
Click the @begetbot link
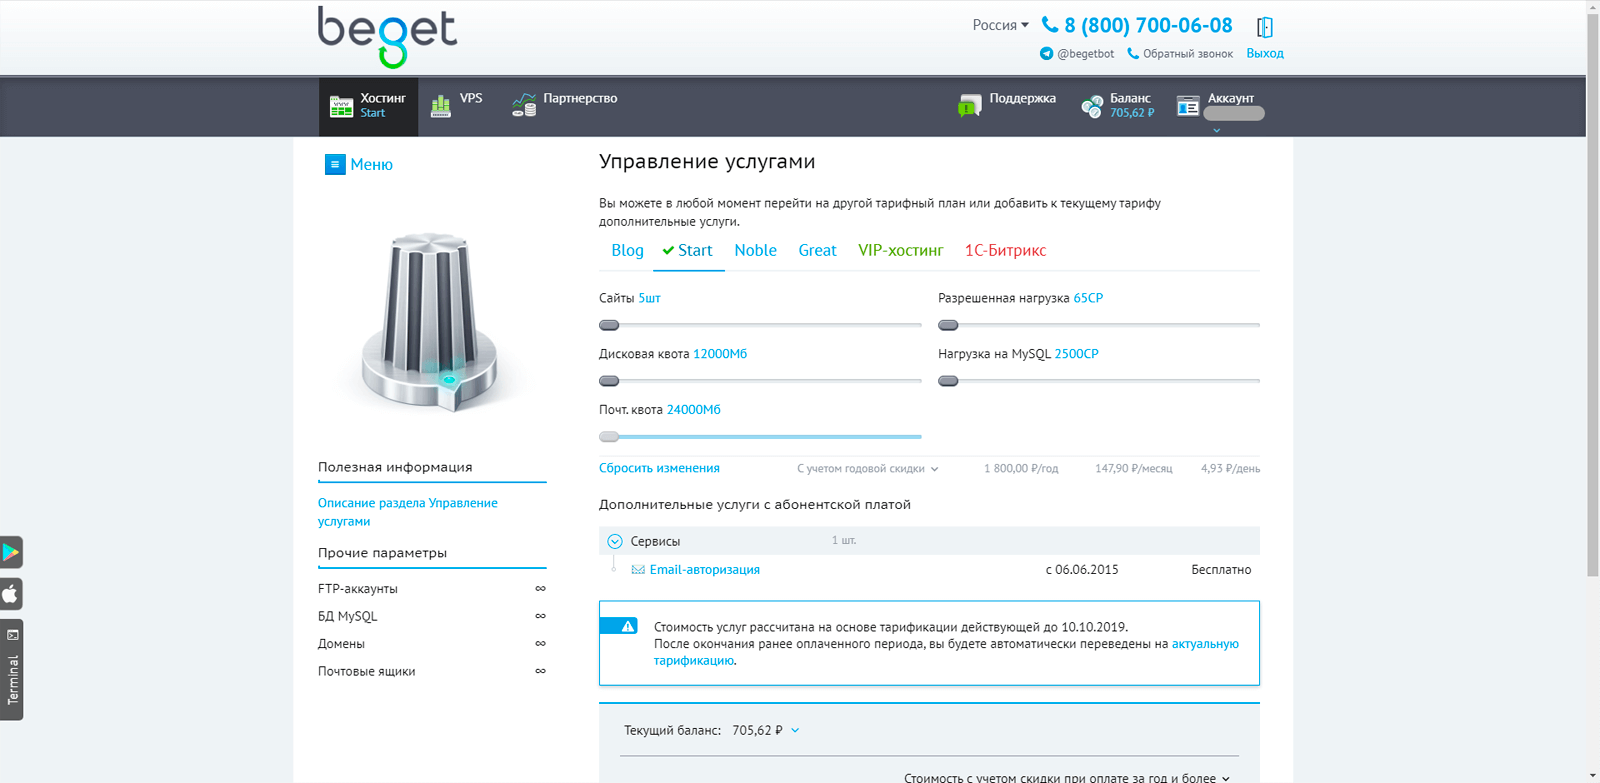point(1085,54)
